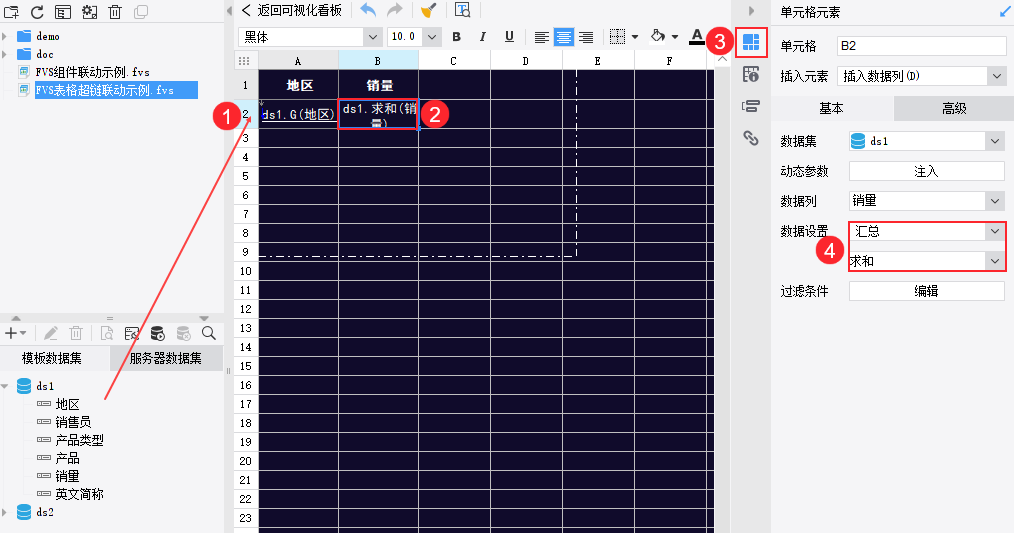This screenshot has height=533, width=1014.
Task: Open the border style dropdown arrow
Action: pyautogui.click(x=635, y=37)
